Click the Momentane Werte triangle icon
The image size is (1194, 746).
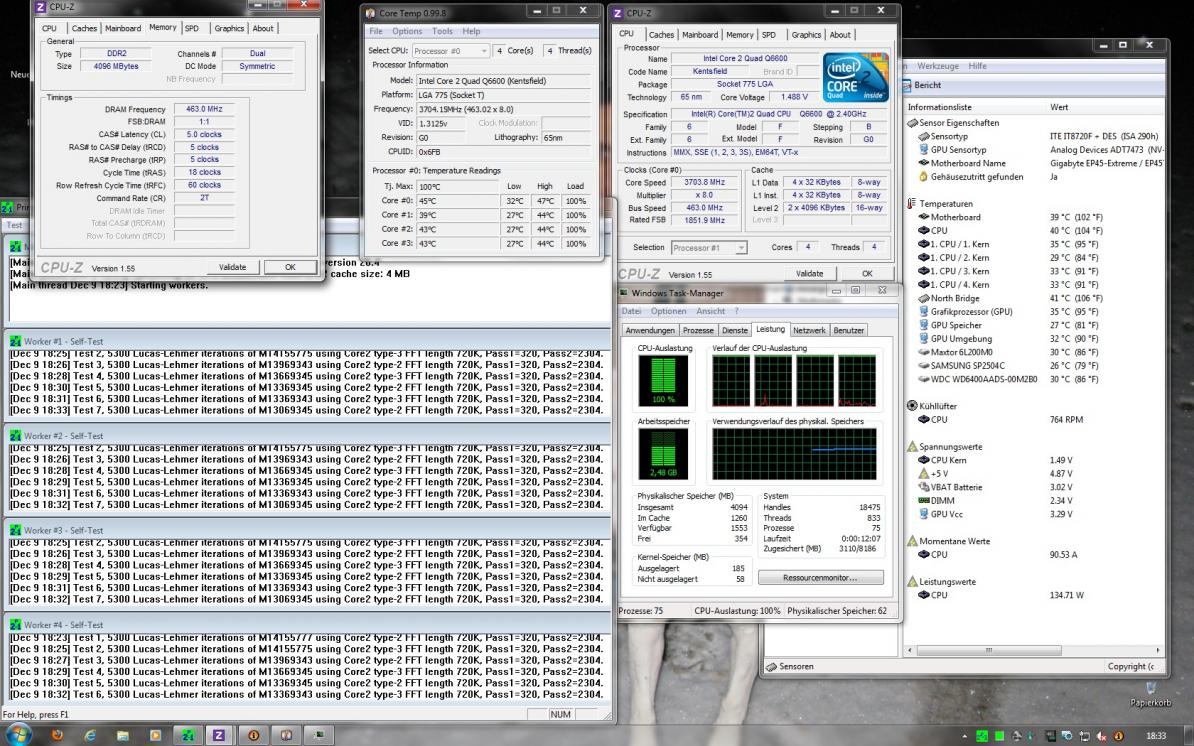tap(912, 540)
